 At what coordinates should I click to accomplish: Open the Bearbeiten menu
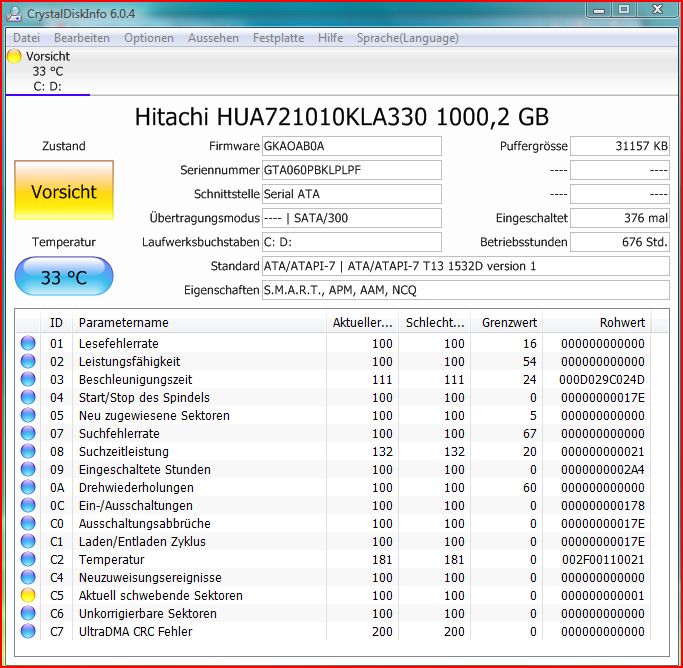tap(81, 38)
